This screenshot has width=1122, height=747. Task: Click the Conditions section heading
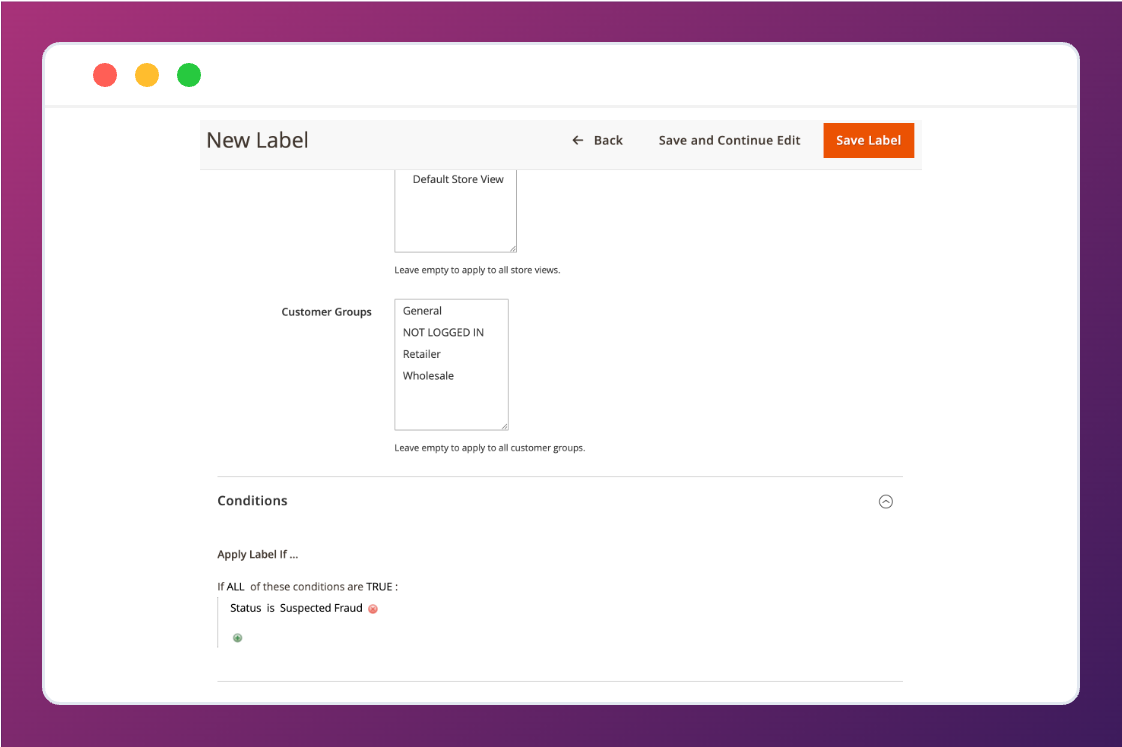[252, 501]
